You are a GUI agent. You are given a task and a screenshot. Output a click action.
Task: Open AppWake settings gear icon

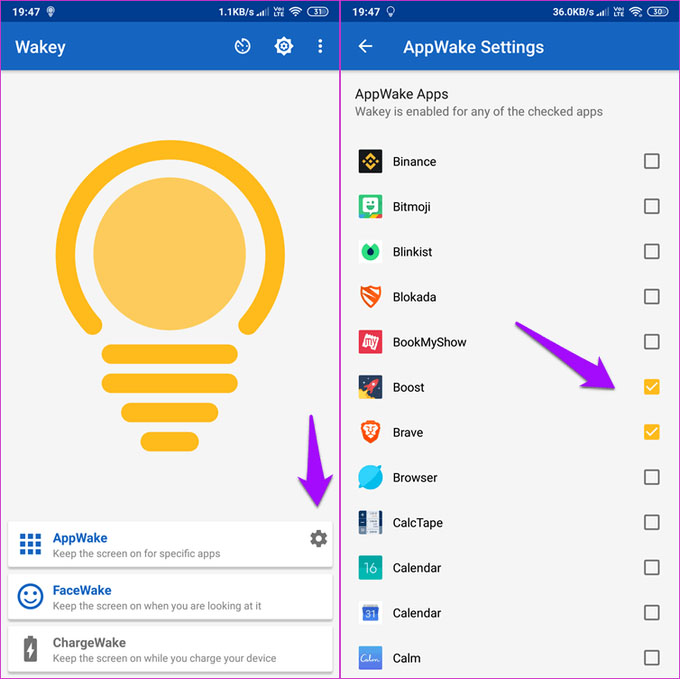click(x=318, y=539)
